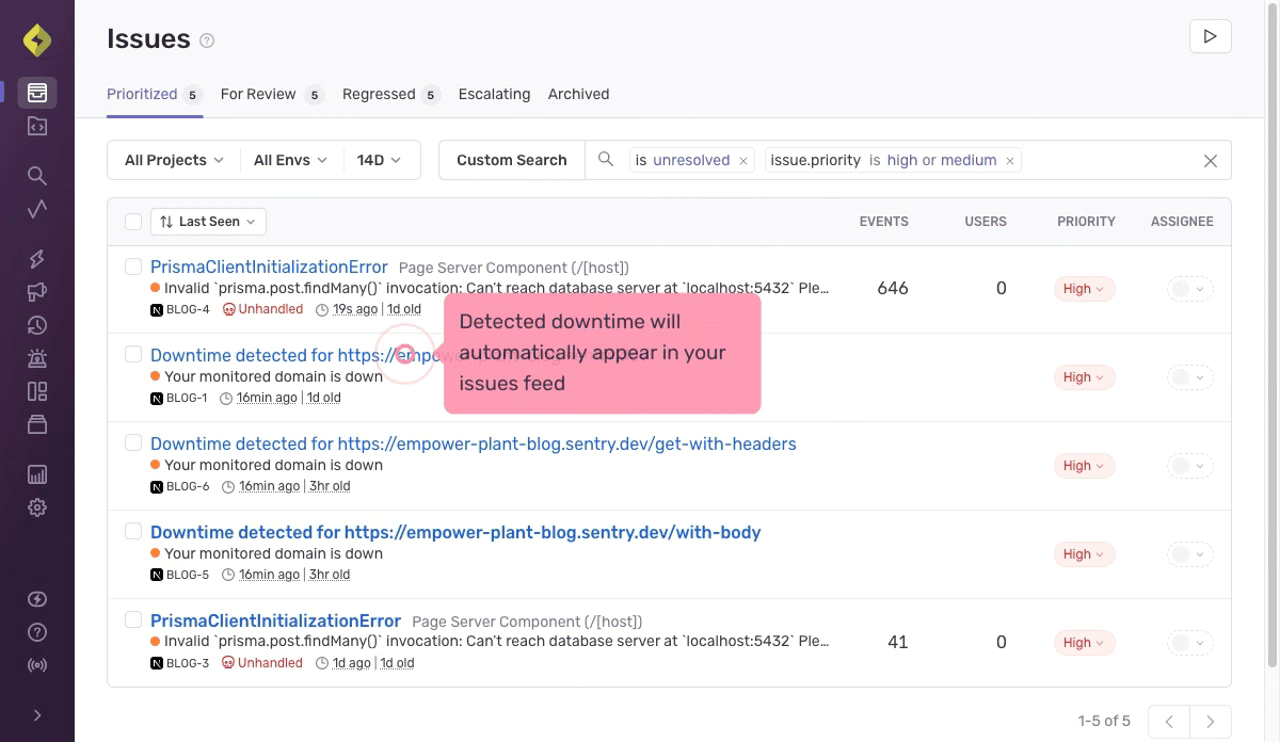Image resolution: width=1280 pixels, height=742 pixels.
Task: Select the BLOG-4 PrismaClientInitializationError checkbox
Action: pyautogui.click(x=133, y=266)
